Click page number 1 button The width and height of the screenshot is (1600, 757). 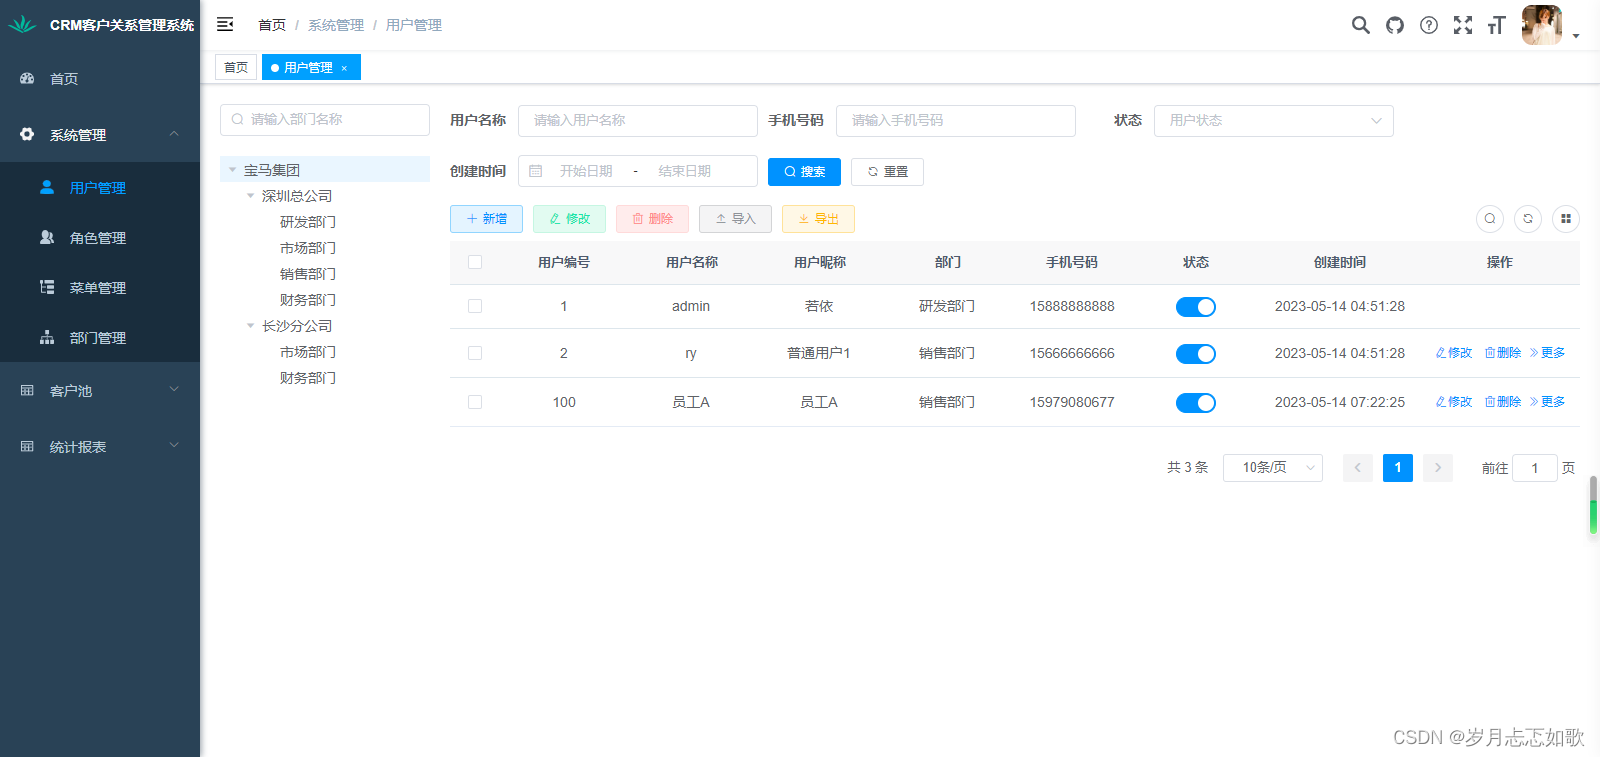(x=1398, y=468)
